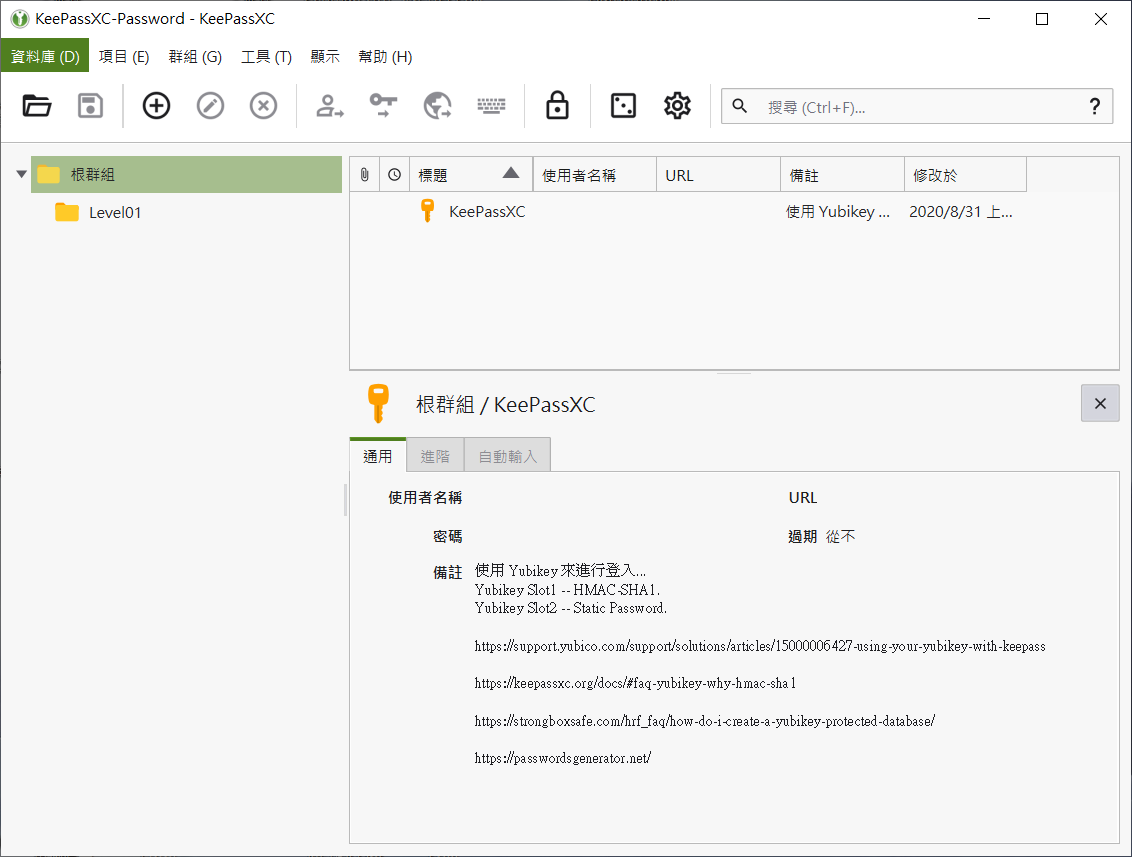The height and width of the screenshot is (857, 1132).
Task: Sort entries by 備註 column
Action: tap(842, 175)
